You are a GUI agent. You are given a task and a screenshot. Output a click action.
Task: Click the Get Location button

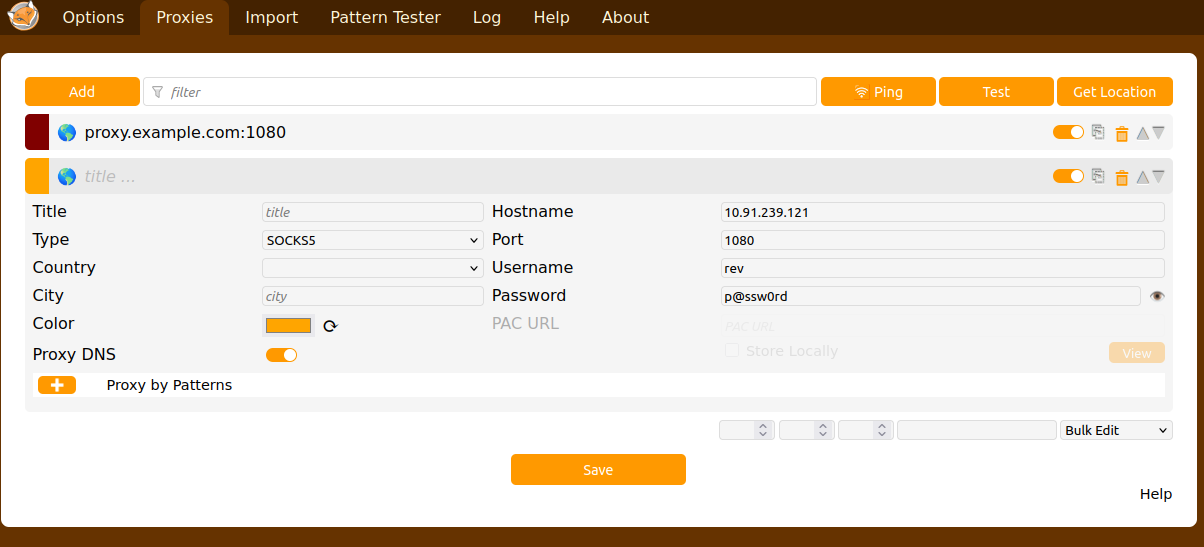(1114, 92)
